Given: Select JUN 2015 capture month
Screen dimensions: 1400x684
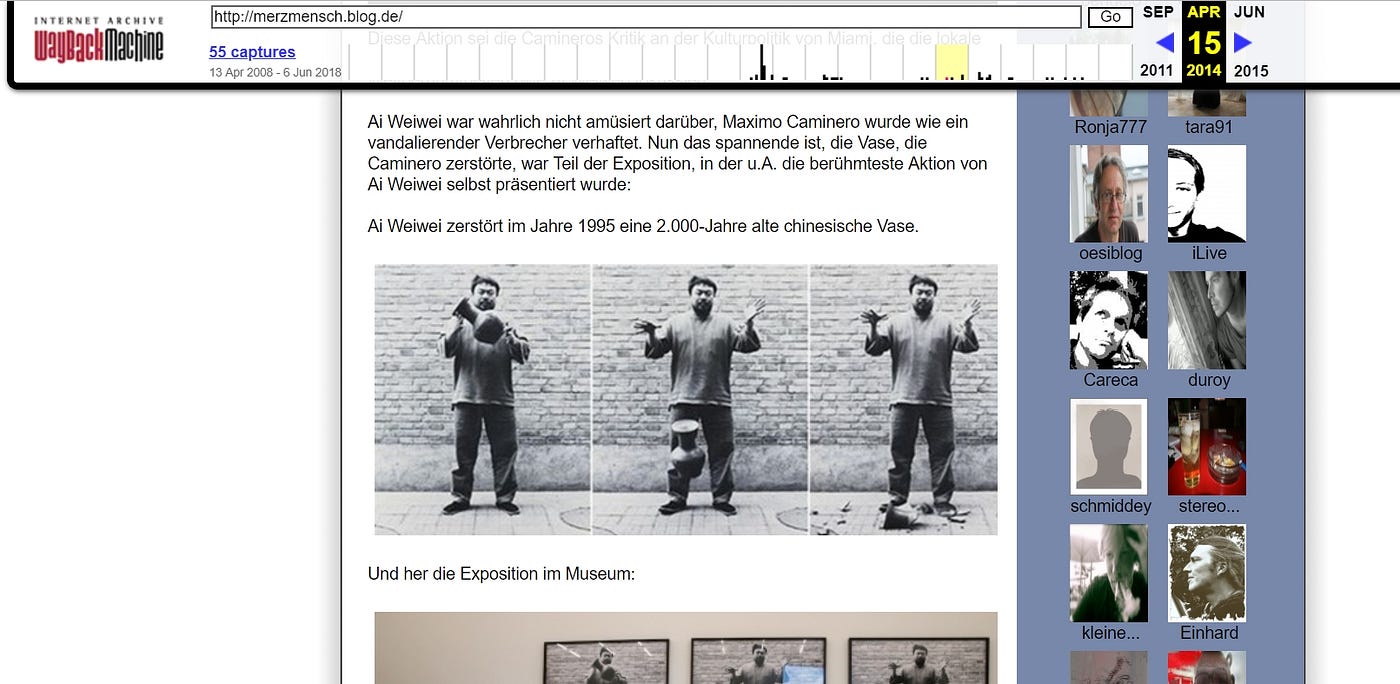Looking at the screenshot, I should point(1250,41).
